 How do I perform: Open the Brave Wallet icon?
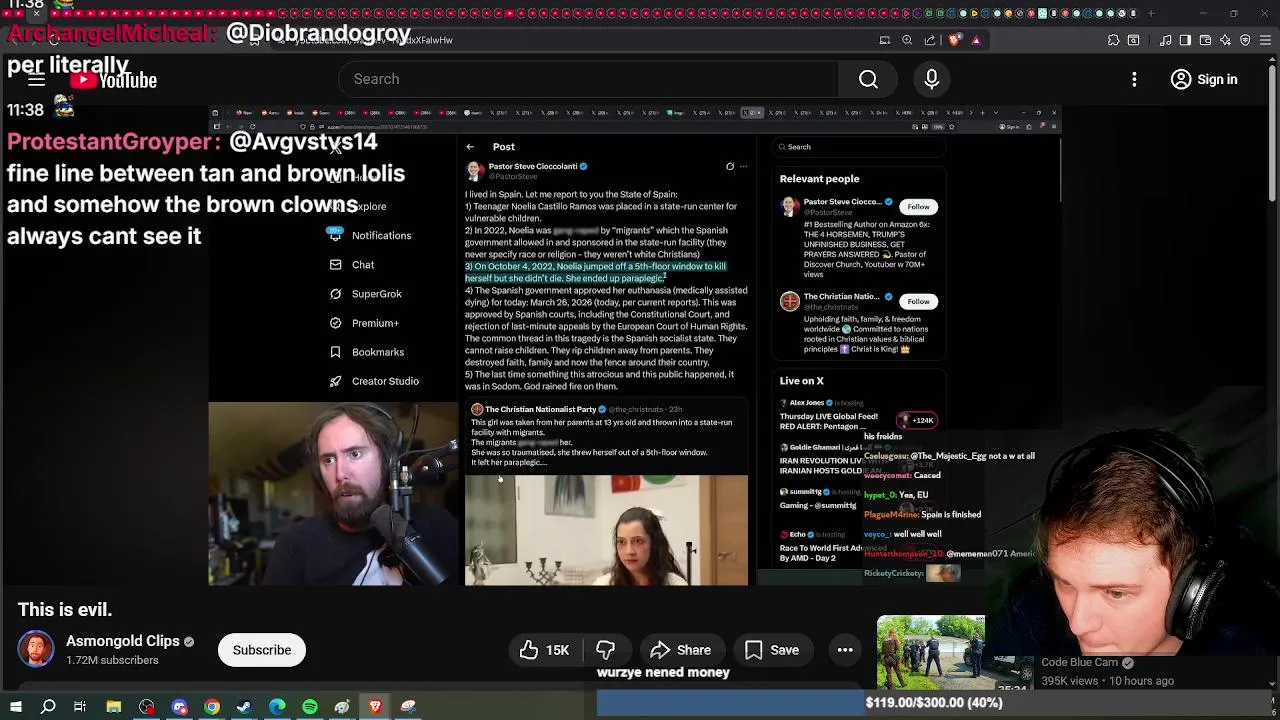(1206, 40)
